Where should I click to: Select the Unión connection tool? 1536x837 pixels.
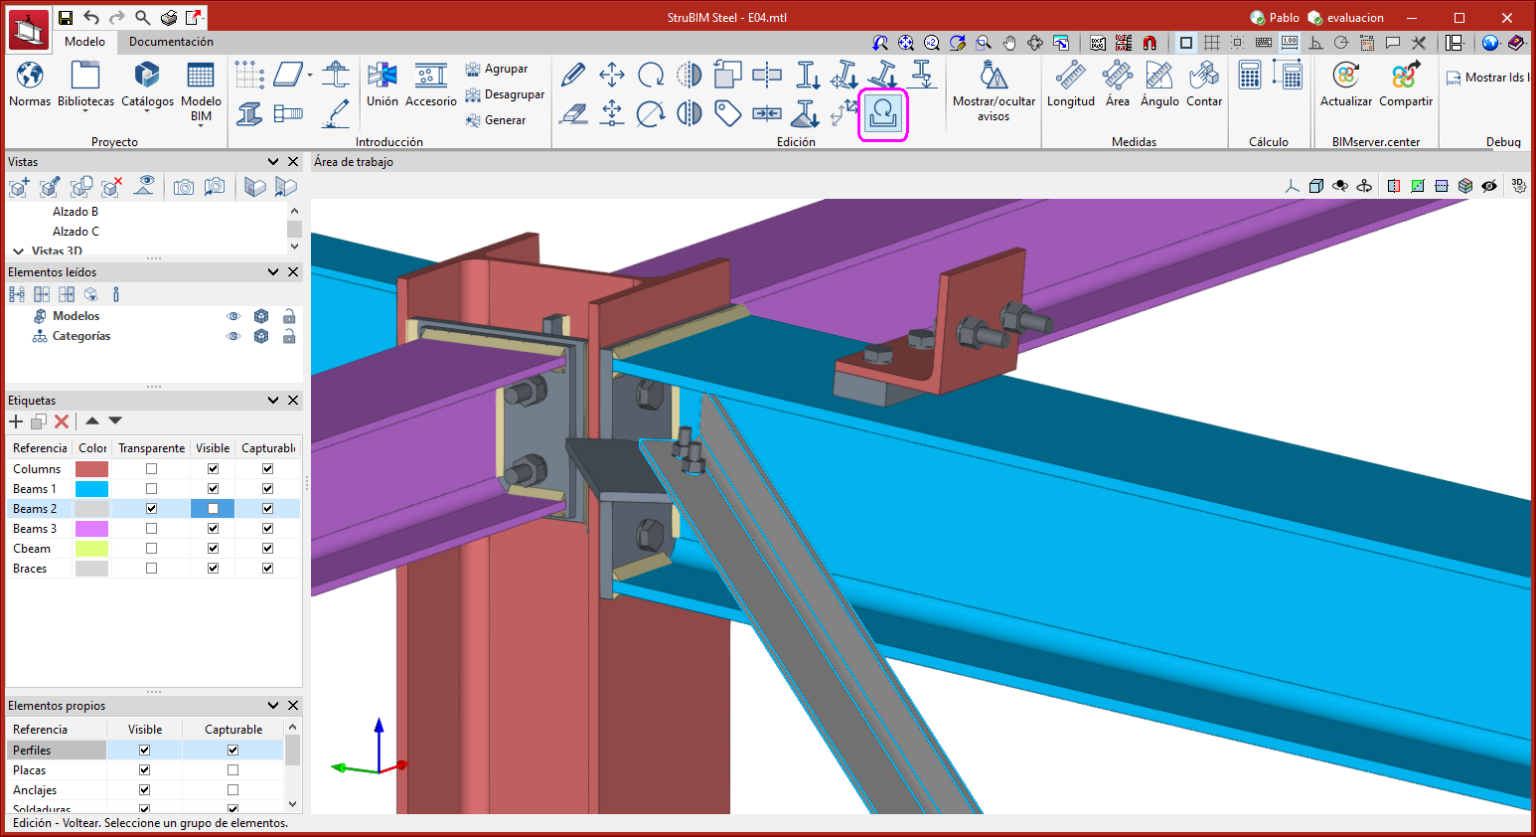382,76
